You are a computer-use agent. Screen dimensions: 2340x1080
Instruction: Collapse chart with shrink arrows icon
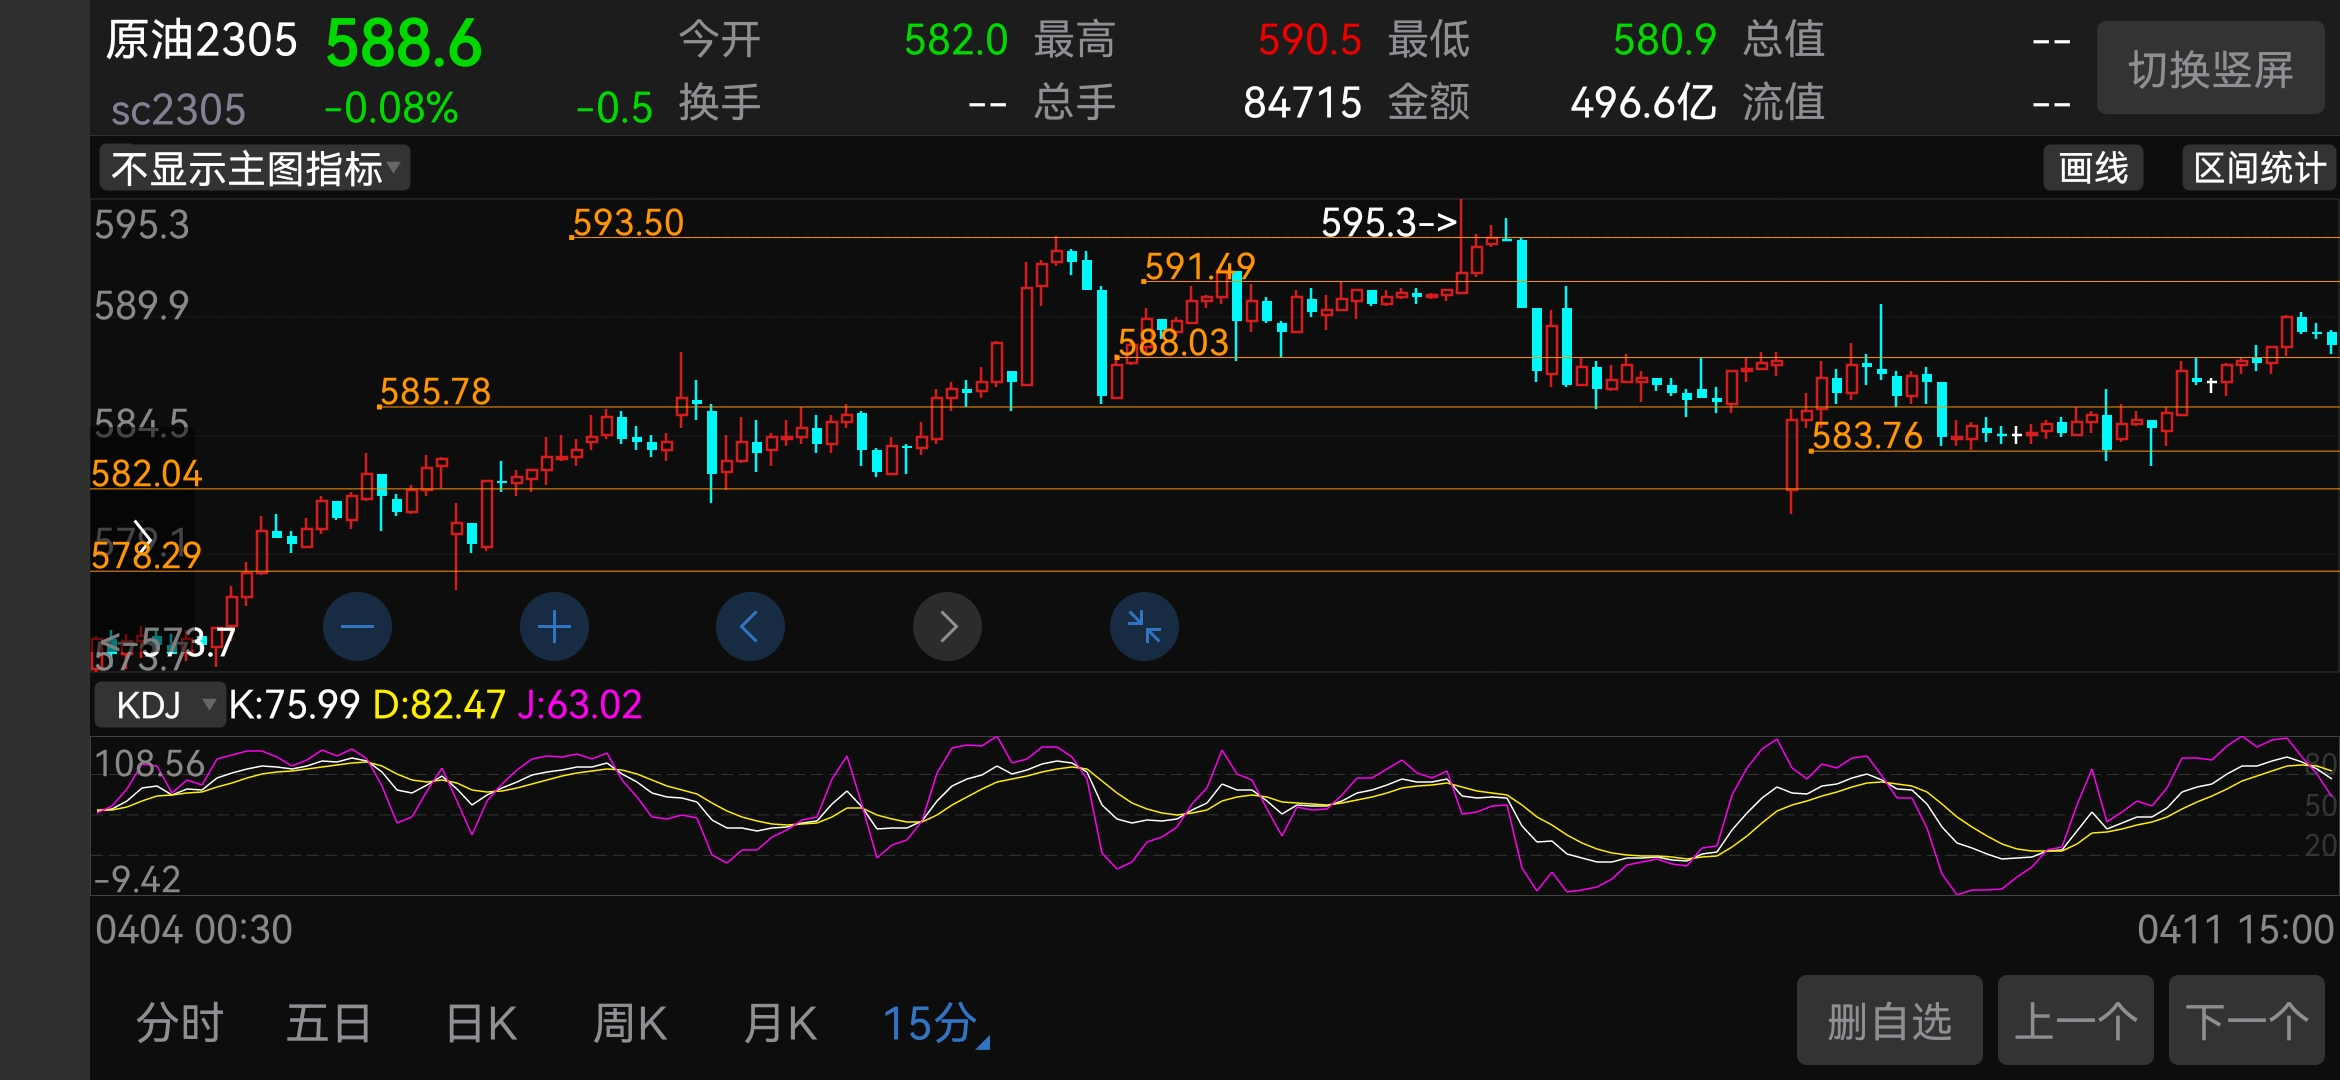click(1144, 627)
